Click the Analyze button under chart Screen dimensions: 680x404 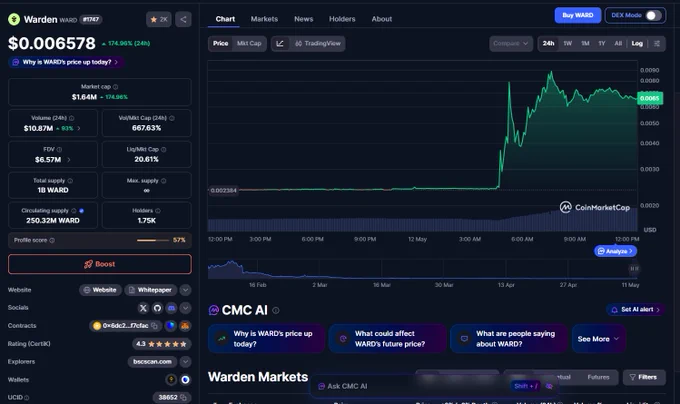point(615,251)
